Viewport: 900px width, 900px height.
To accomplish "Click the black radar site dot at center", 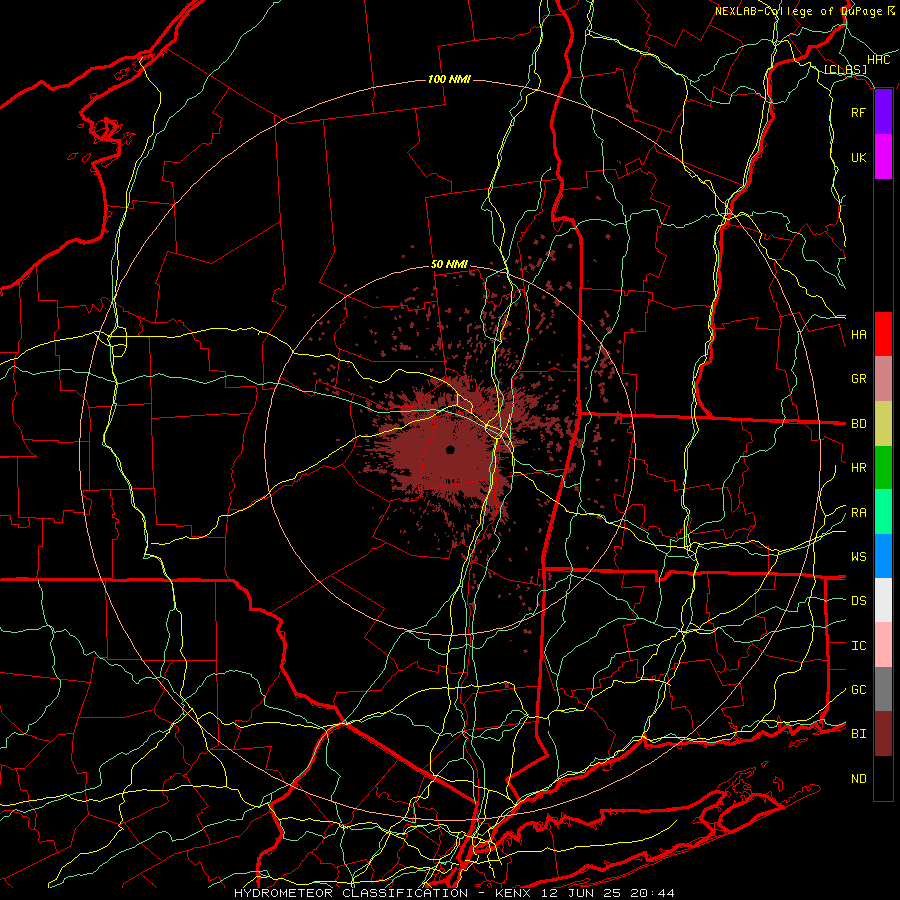I will click(450, 449).
